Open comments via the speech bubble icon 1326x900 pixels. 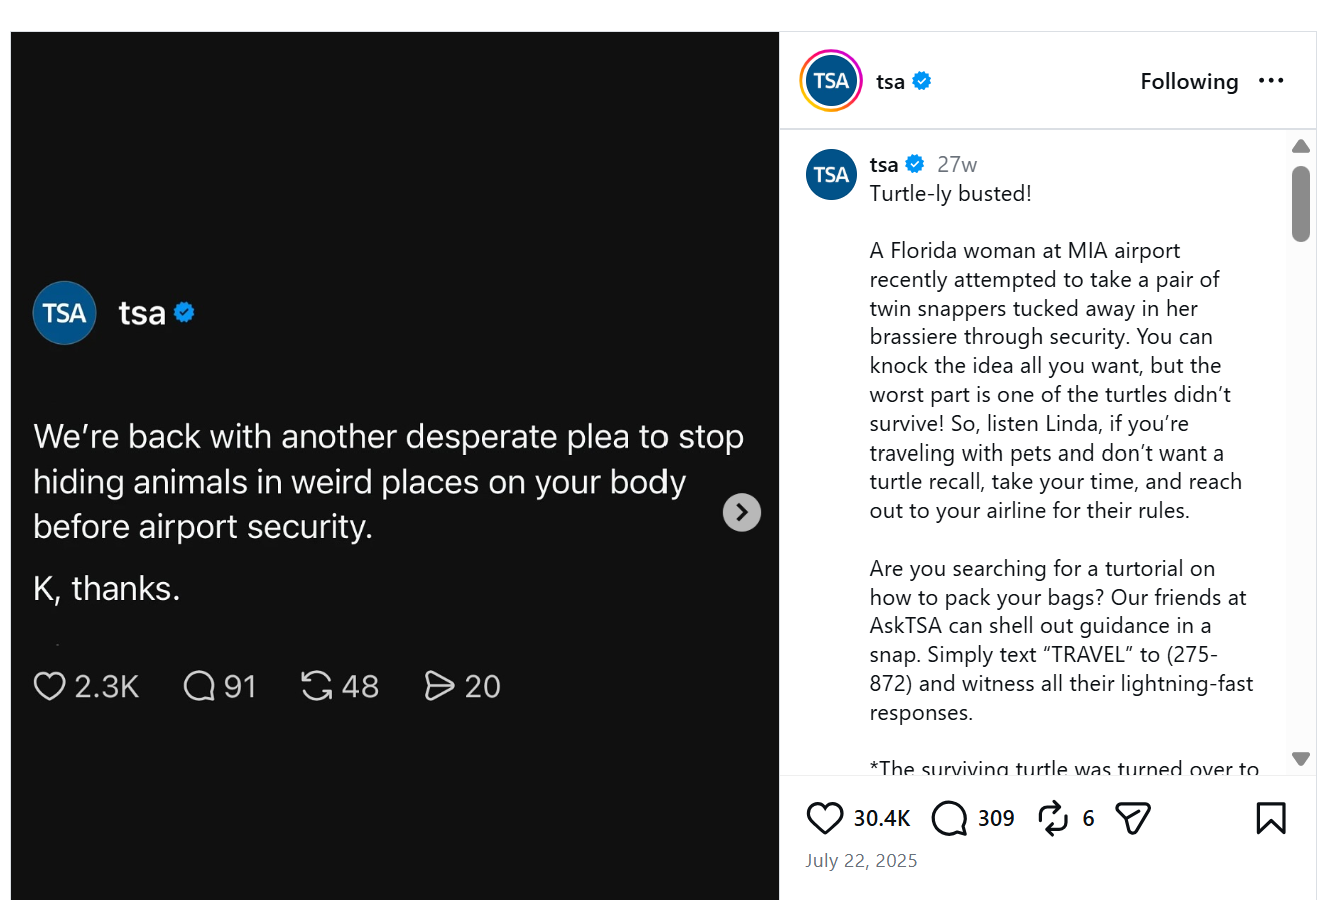(949, 818)
